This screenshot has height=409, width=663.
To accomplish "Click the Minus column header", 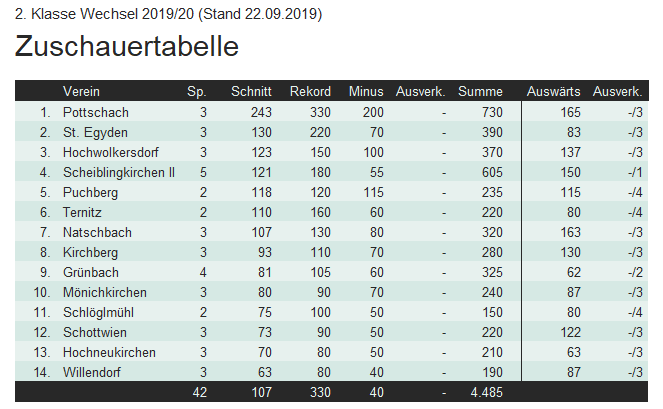I will coord(366,91).
